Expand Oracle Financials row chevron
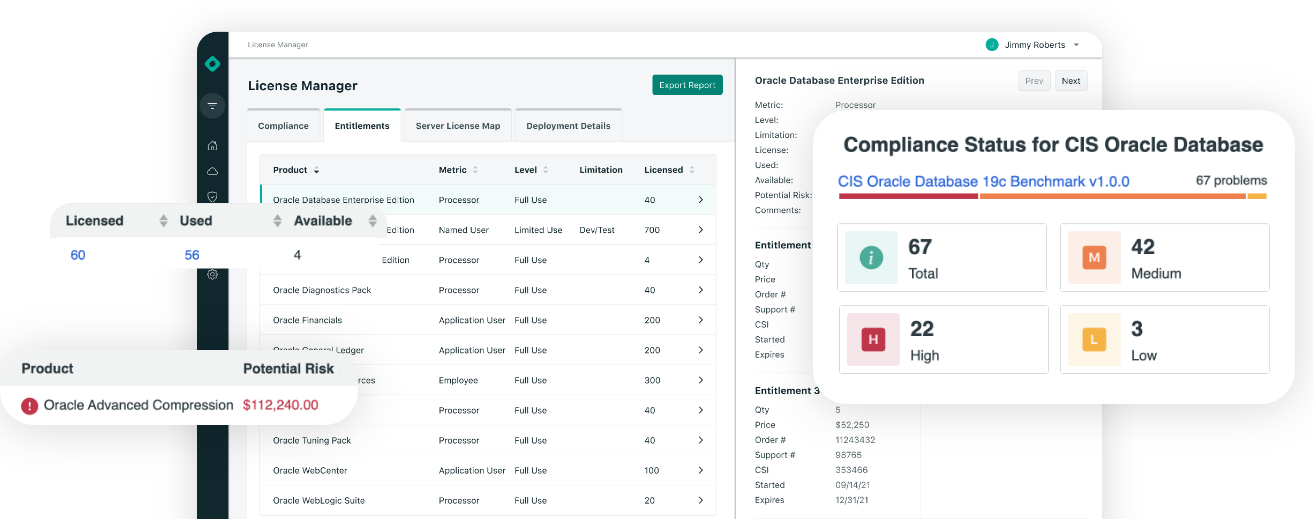The height and width of the screenshot is (519, 1313). click(x=701, y=320)
